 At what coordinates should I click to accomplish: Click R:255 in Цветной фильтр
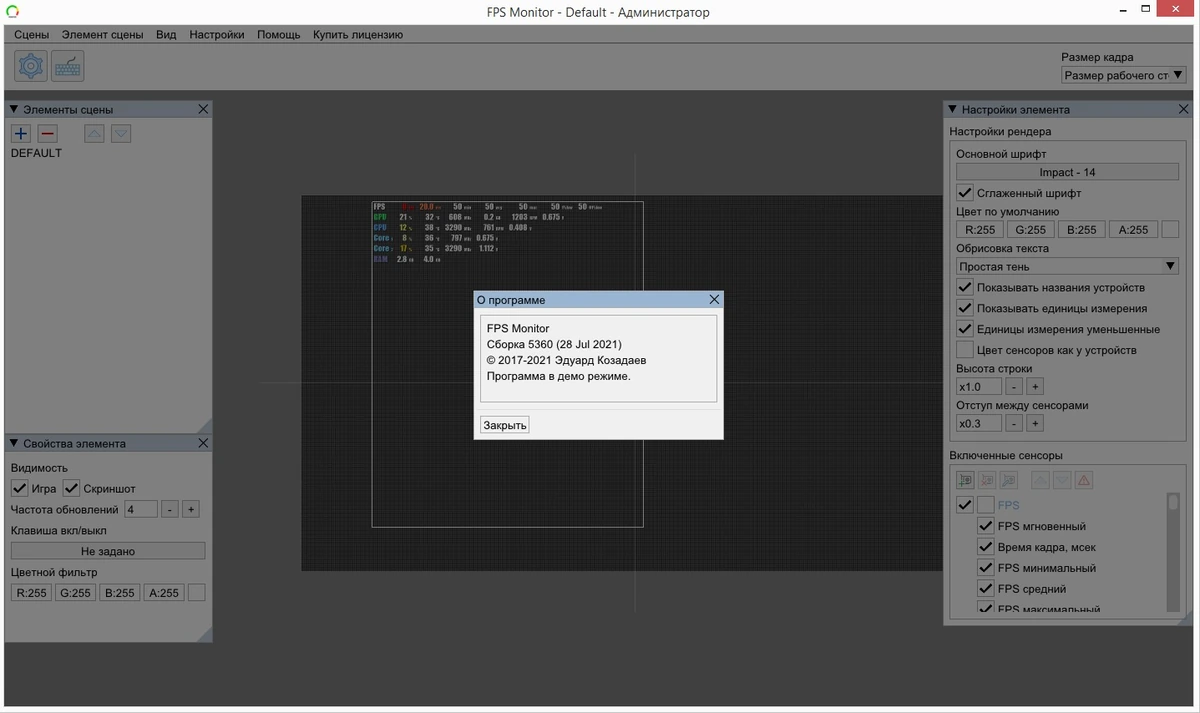tap(31, 593)
